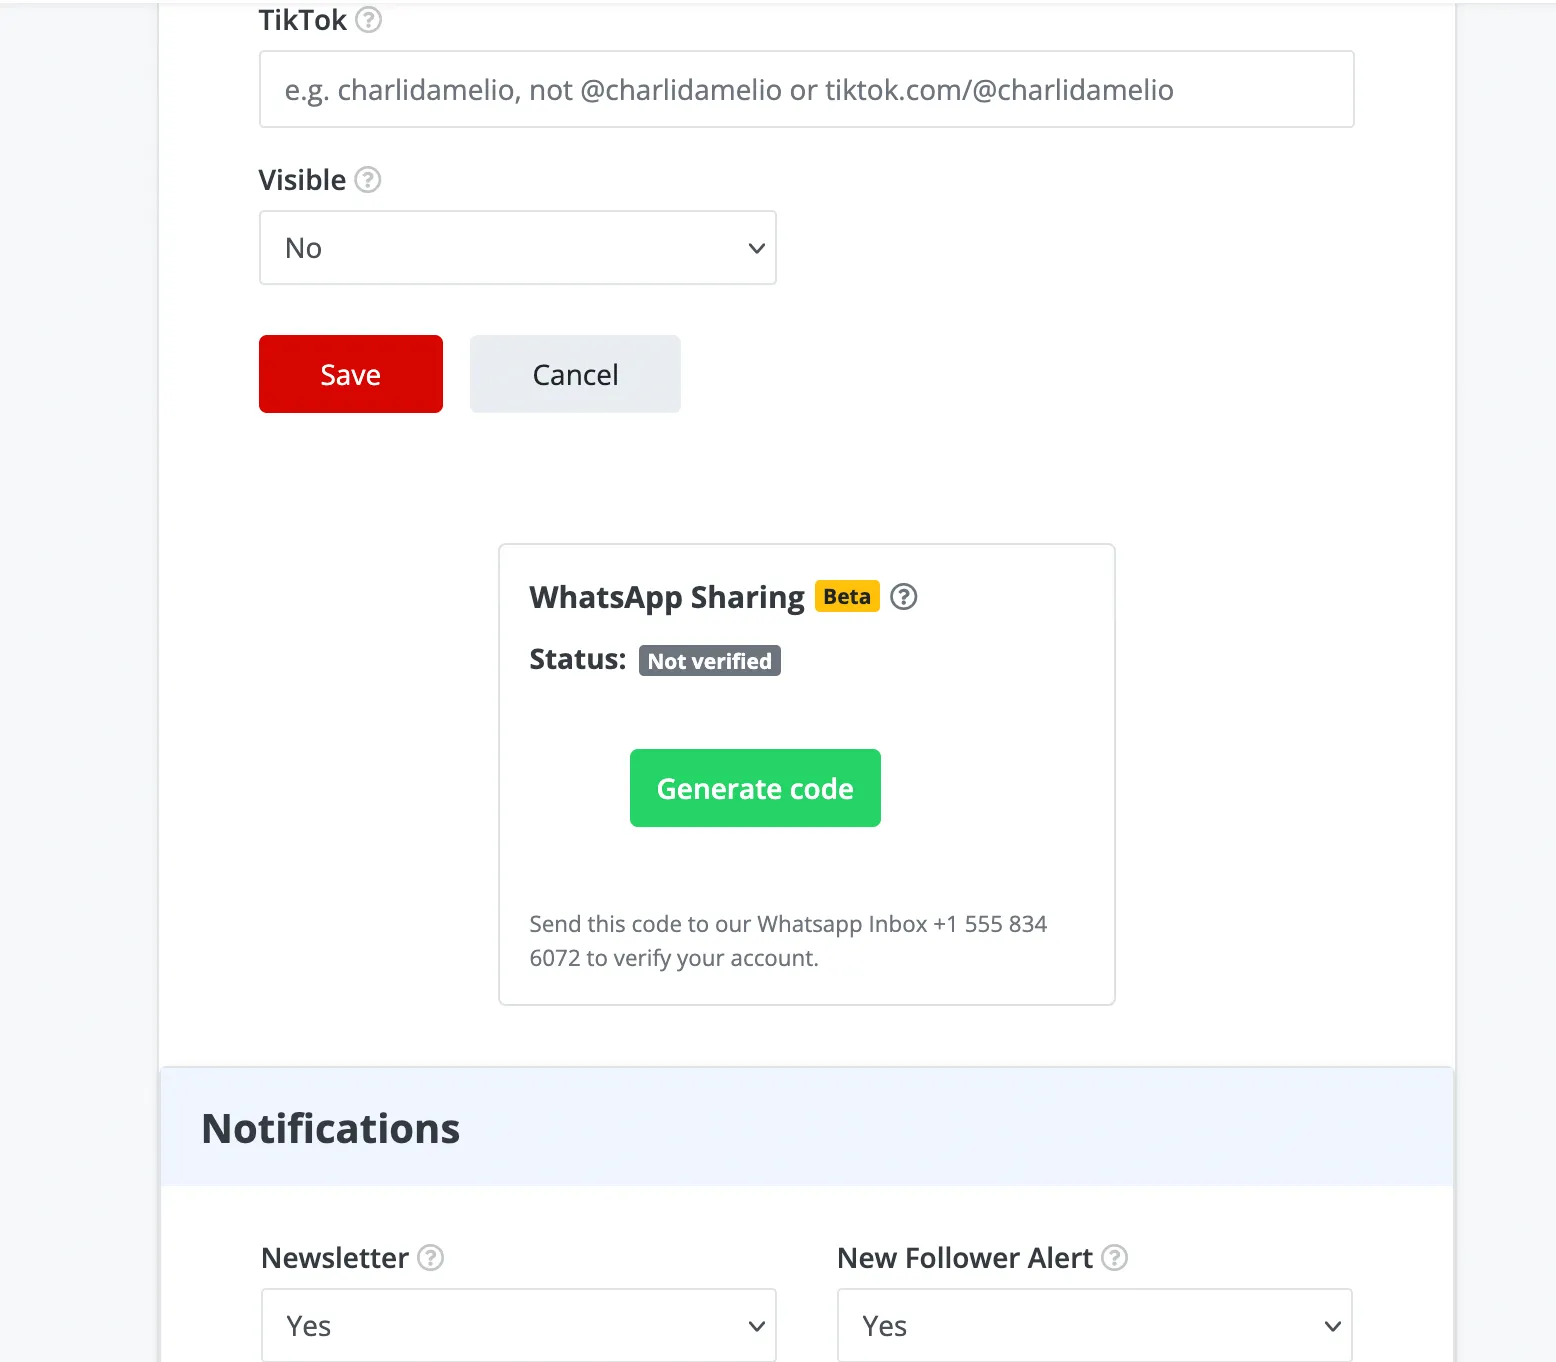The height and width of the screenshot is (1362, 1556).
Task: Expand the Newsletter selector chevron
Action: coord(755,1325)
